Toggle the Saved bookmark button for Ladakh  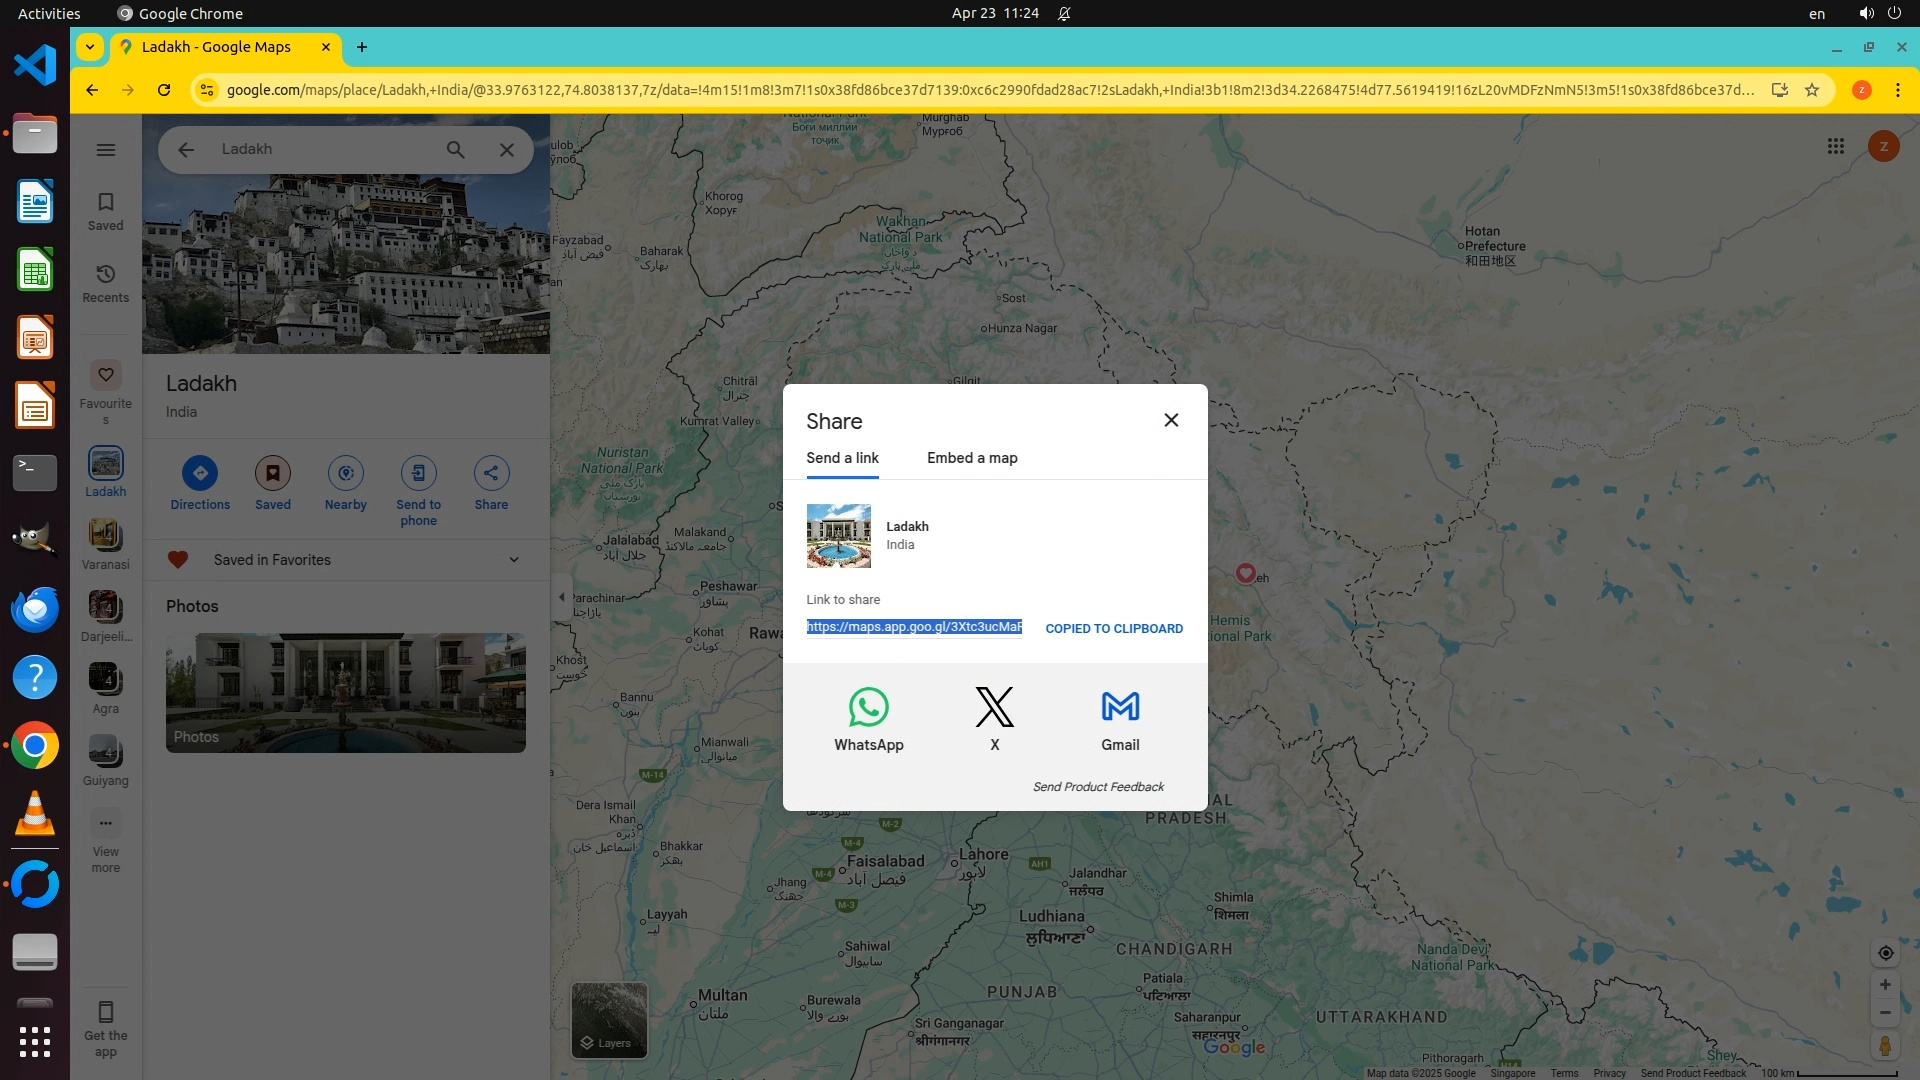(x=272, y=473)
